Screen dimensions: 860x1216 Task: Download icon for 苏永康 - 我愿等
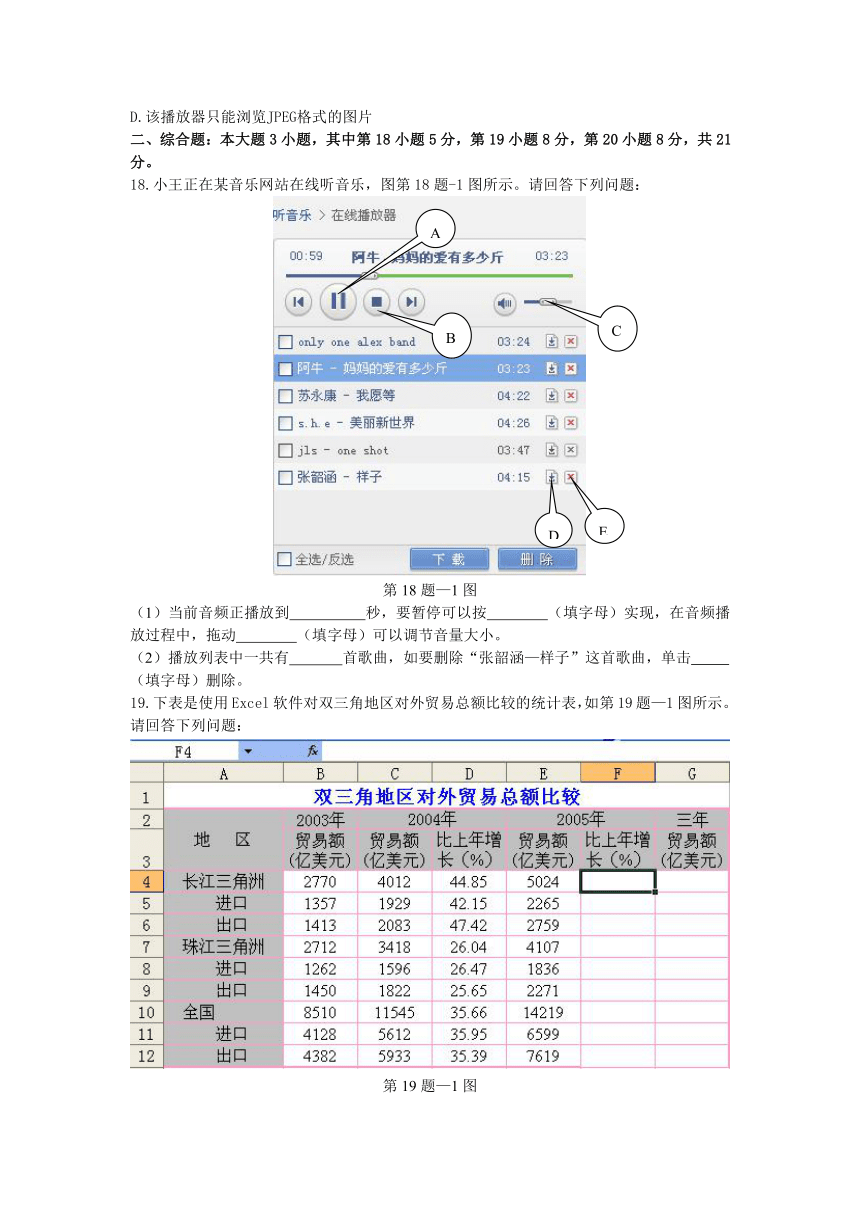pyautogui.click(x=552, y=396)
